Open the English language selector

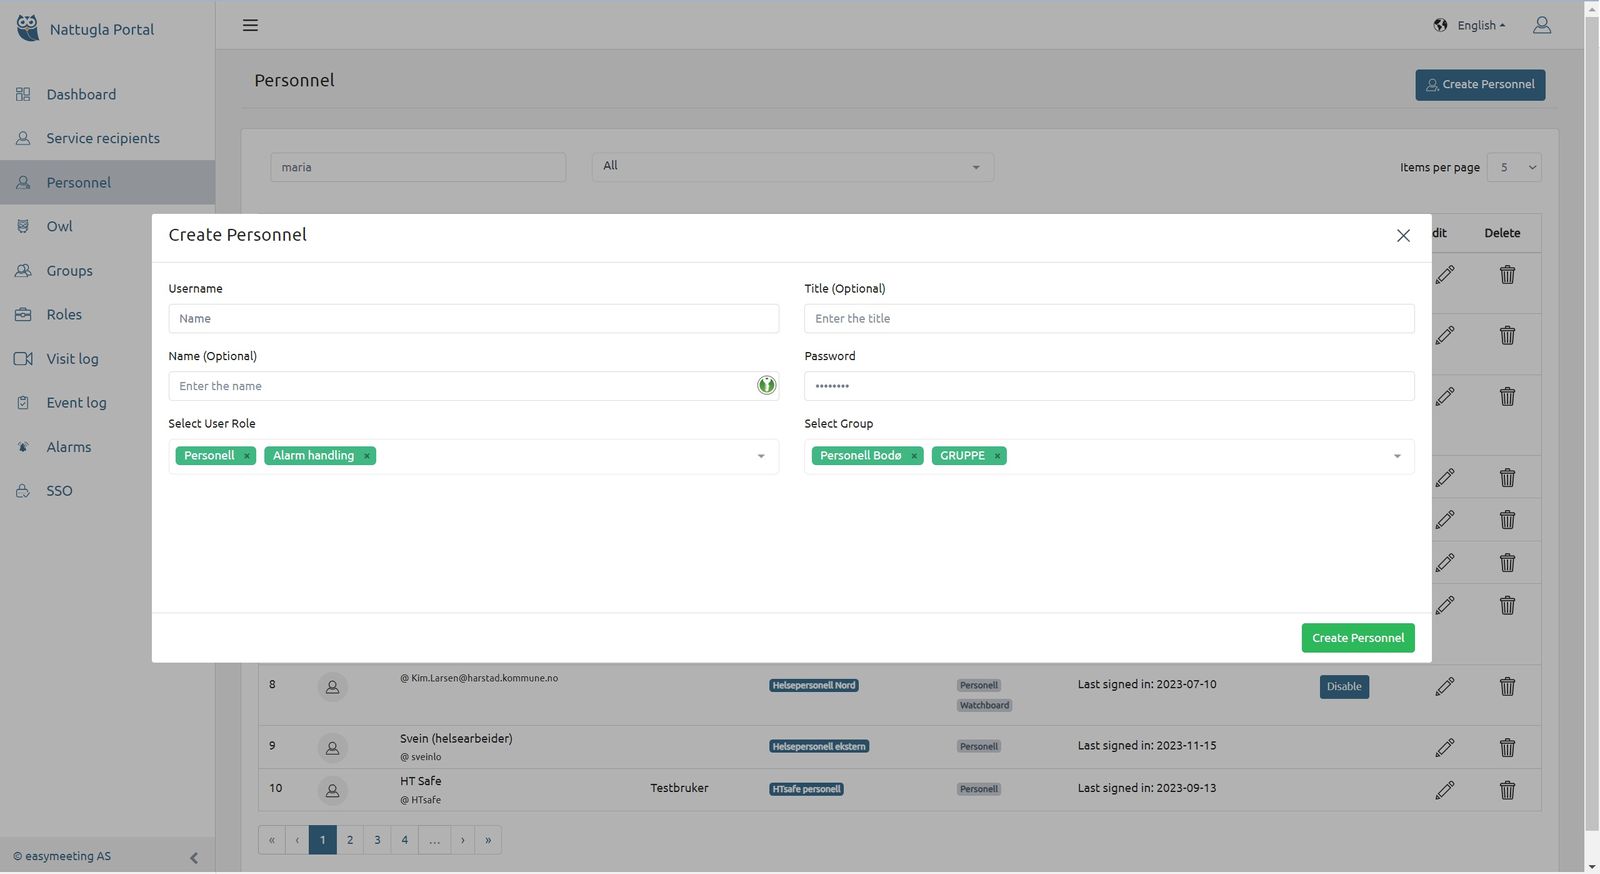(x=1469, y=25)
